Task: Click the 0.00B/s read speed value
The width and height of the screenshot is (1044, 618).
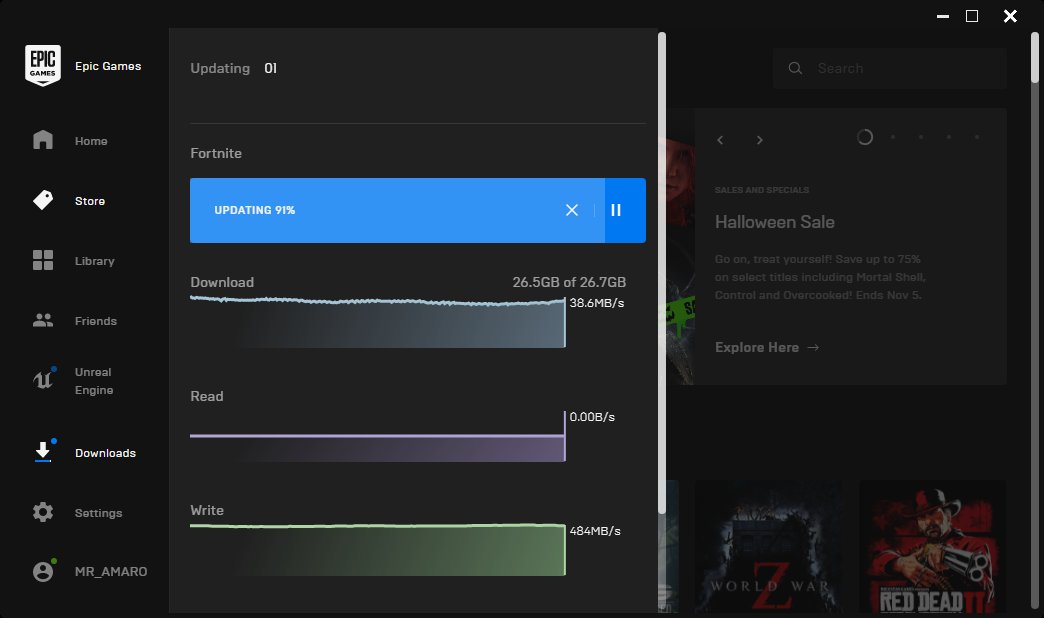Action: pyautogui.click(x=592, y=417)
